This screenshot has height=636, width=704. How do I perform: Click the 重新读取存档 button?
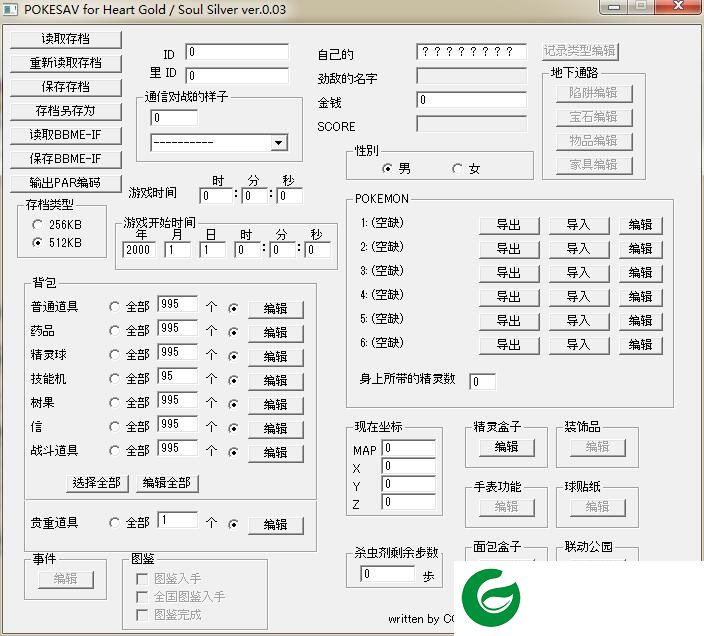click(x=66, y=63)
